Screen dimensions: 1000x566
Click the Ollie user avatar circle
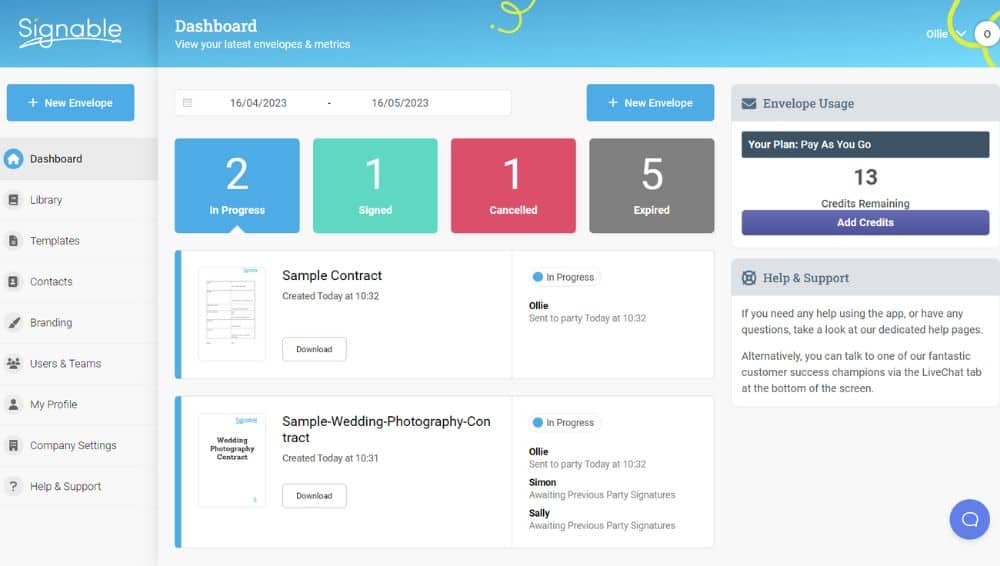(987, 34)
